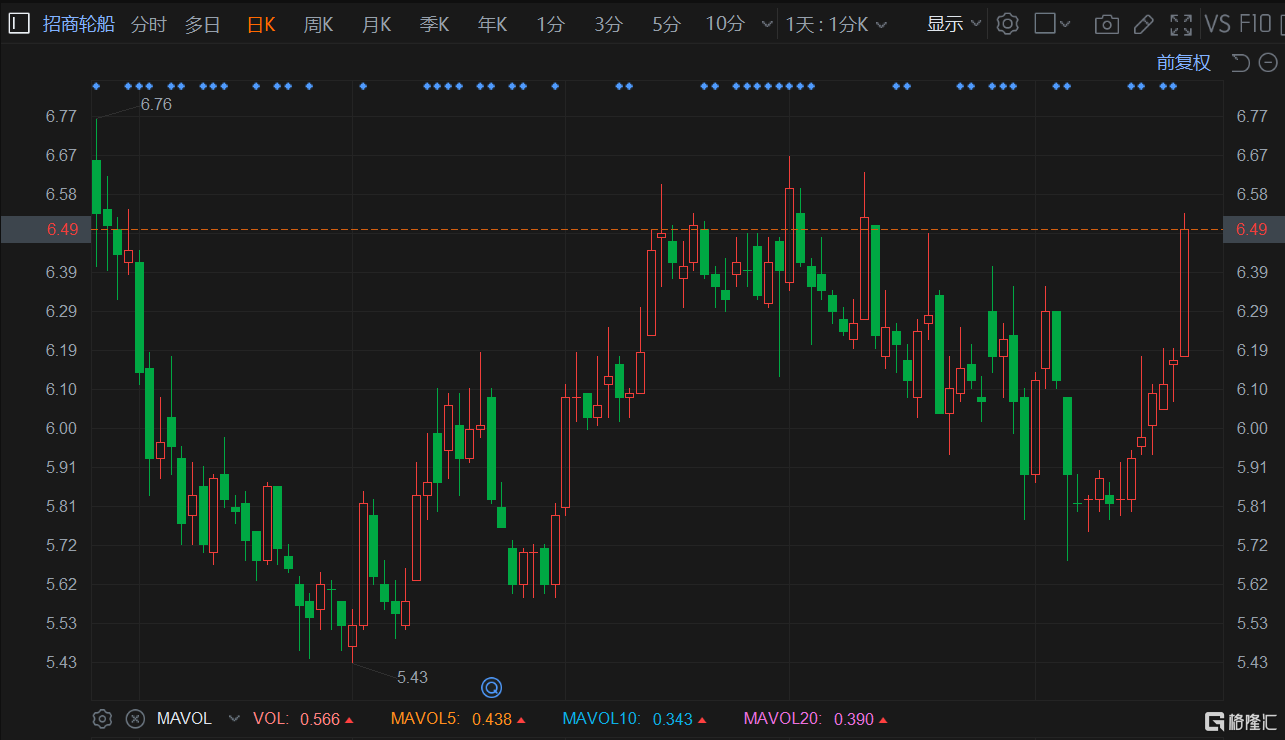Toggle 前复权 price adjustment mode
Image resolution: width=1285 pixels, height=740 pixels.
click(x=1184, y=63)
